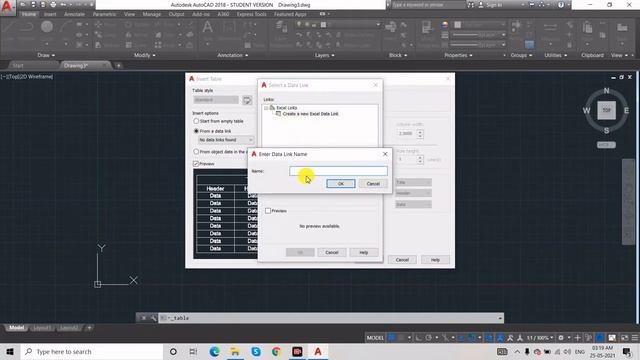The image size is (640, 360).
Task: Collapse the Excel Links tree node
Action: pos(266,108)
